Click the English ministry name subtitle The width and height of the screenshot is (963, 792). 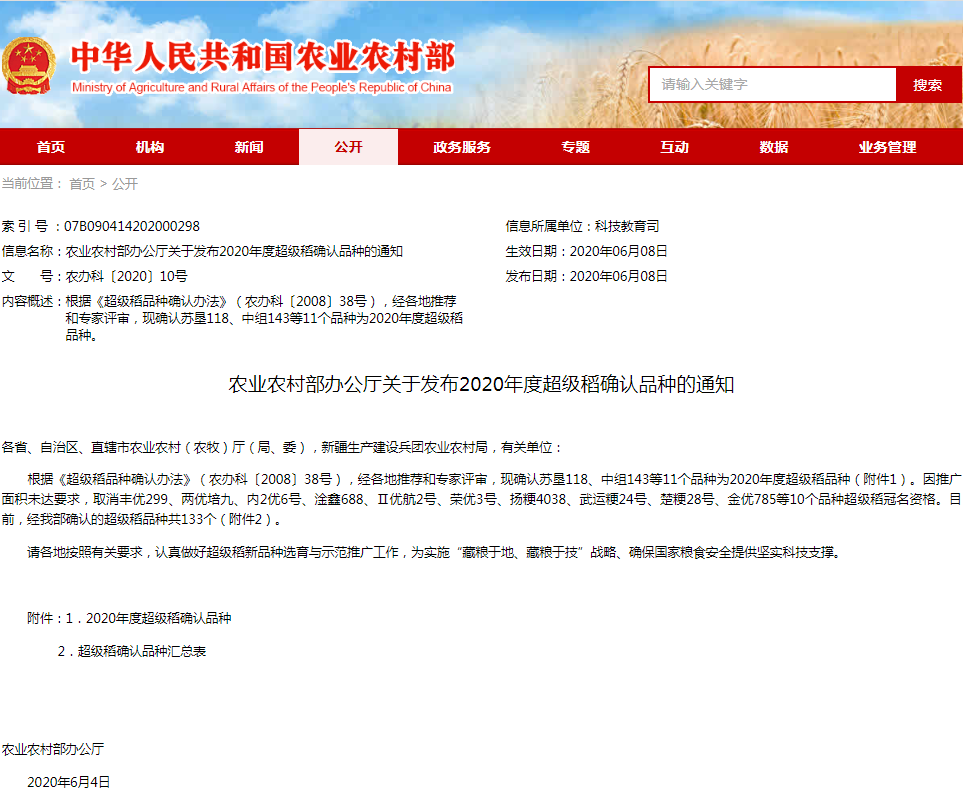click(262, 88)
